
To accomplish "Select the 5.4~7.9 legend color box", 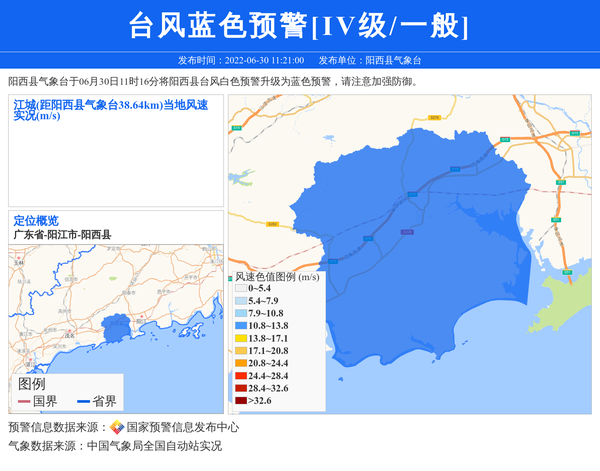I will [x=240, y=301].
